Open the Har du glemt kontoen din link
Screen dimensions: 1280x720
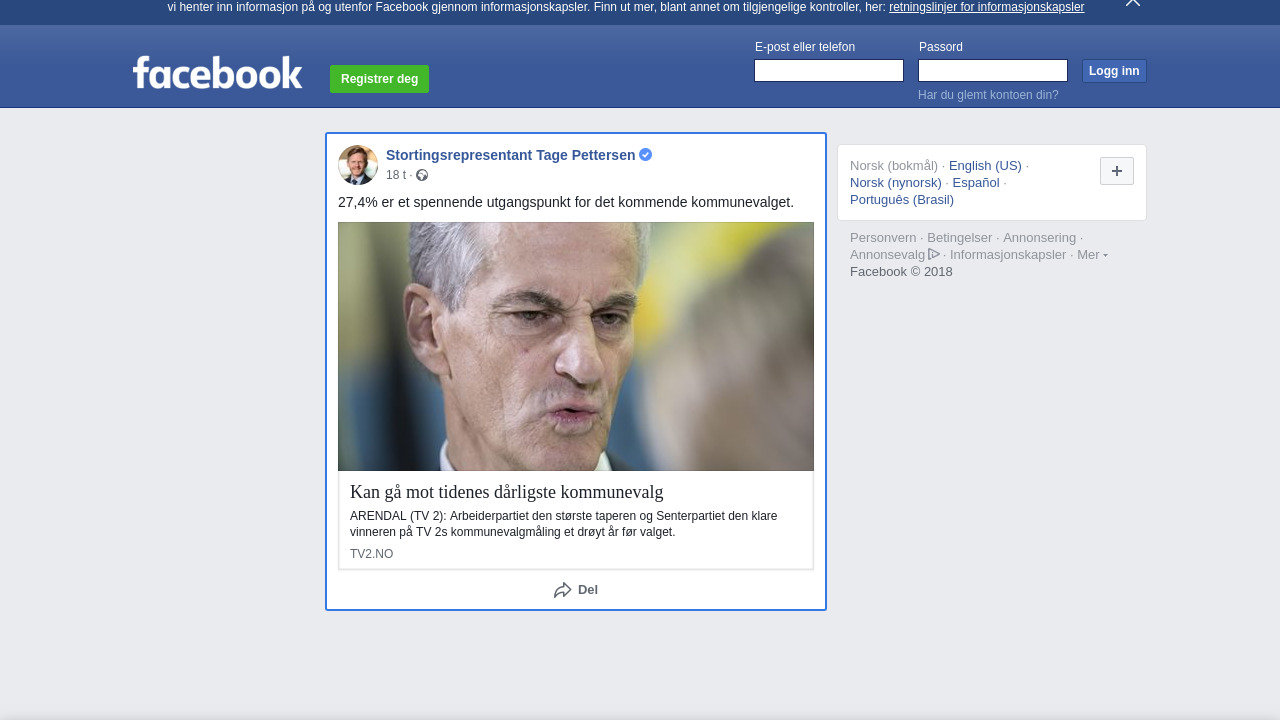click(988, 95)
